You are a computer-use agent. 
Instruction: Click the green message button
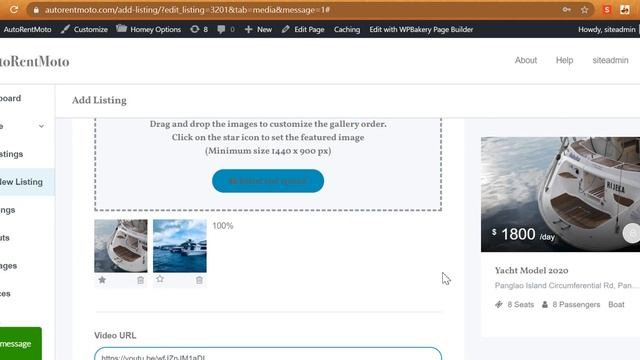pyautogui.click(x=21, y=344)
